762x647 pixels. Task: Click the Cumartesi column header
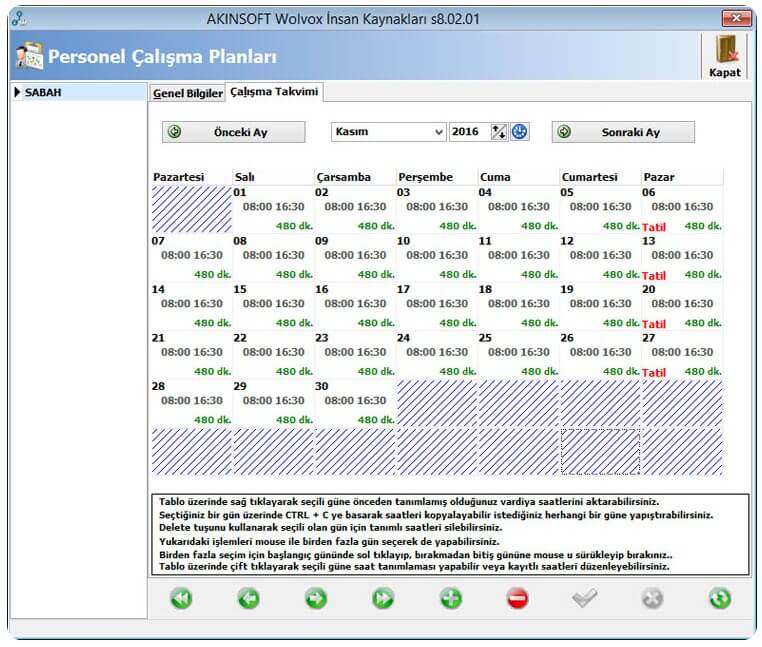coord(600,177)
